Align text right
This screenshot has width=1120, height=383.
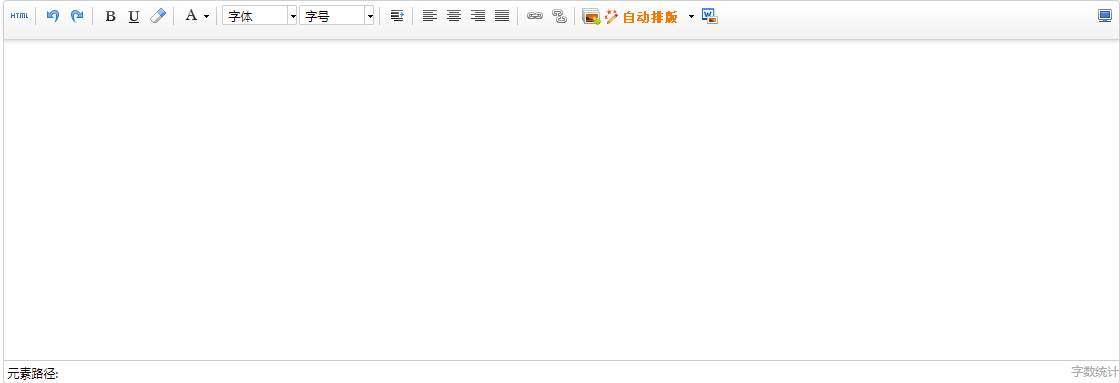tap(478, 16)
